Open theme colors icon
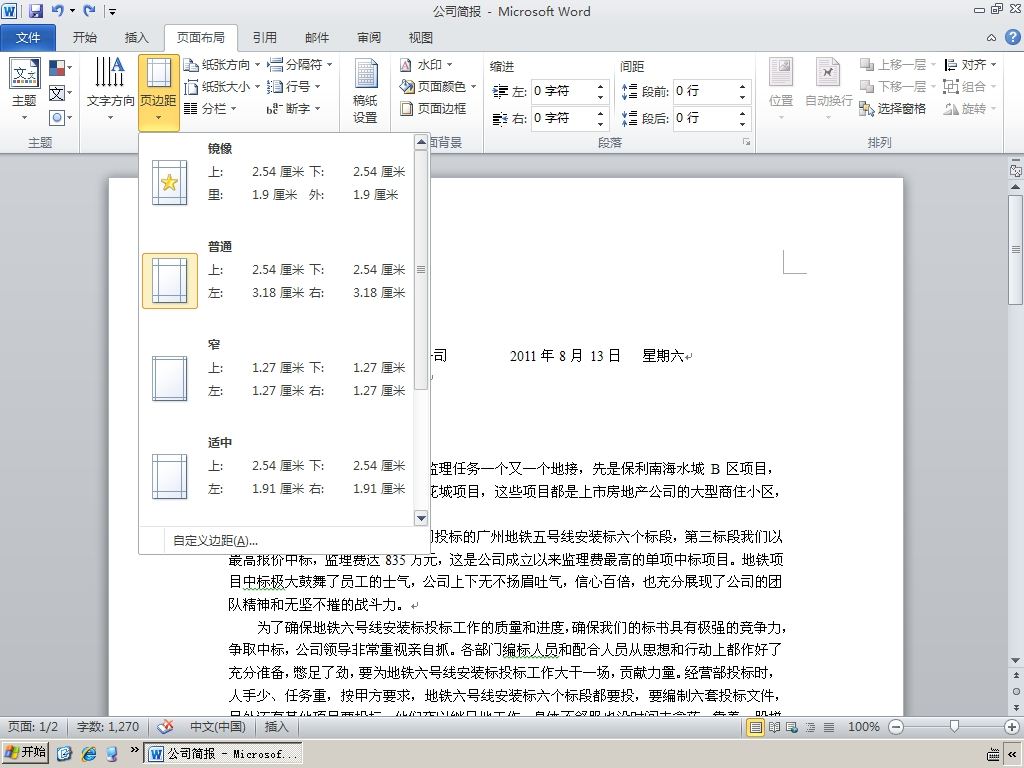The height and width of the screenshot is (768, 1024). [x=60, y=68]
